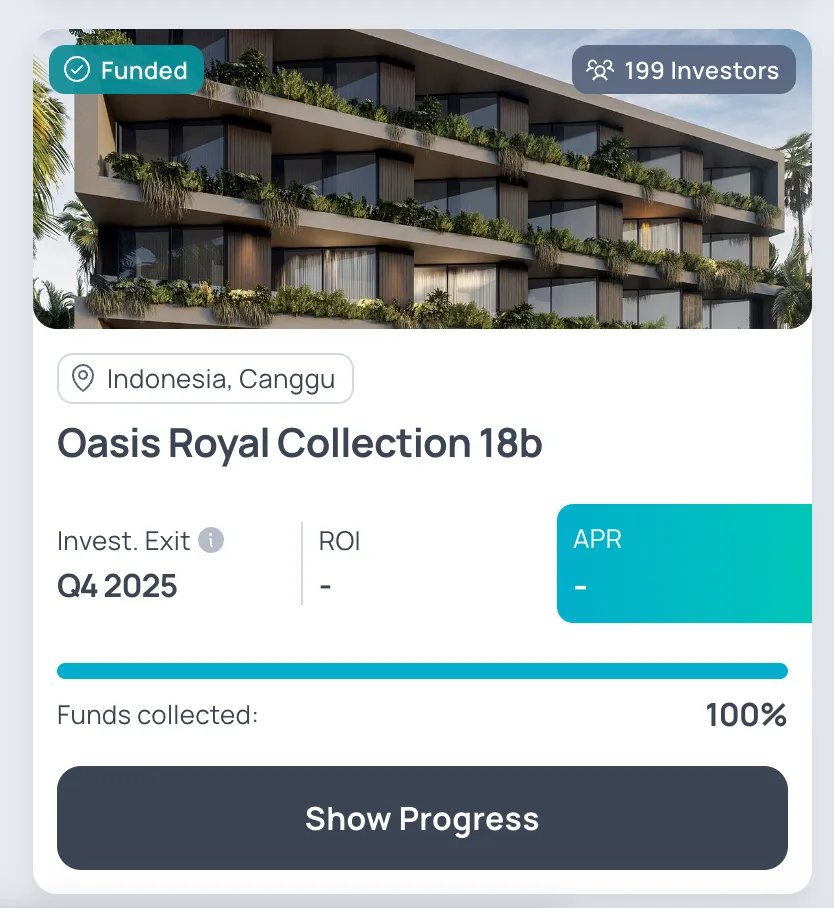Click the Funded status label text
Image resolution: width=834 pixels, height=908 pixels.
pos(144,71)
